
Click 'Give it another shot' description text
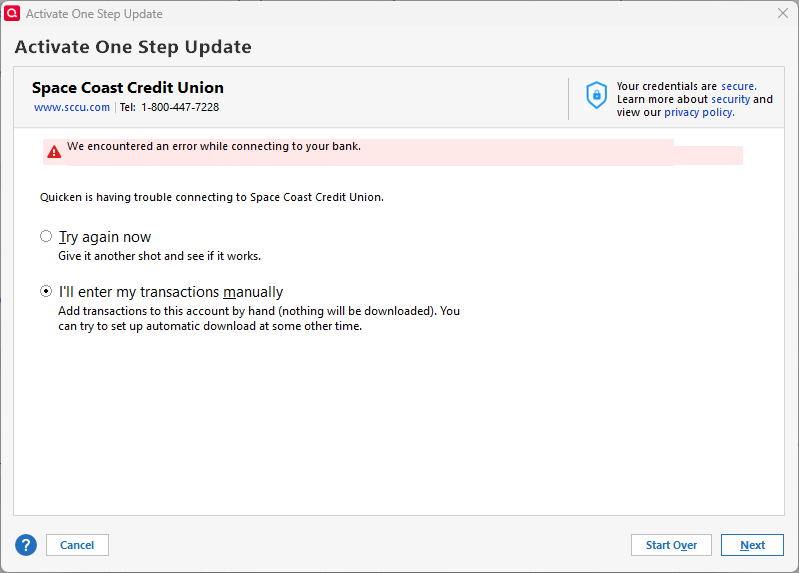159,256
